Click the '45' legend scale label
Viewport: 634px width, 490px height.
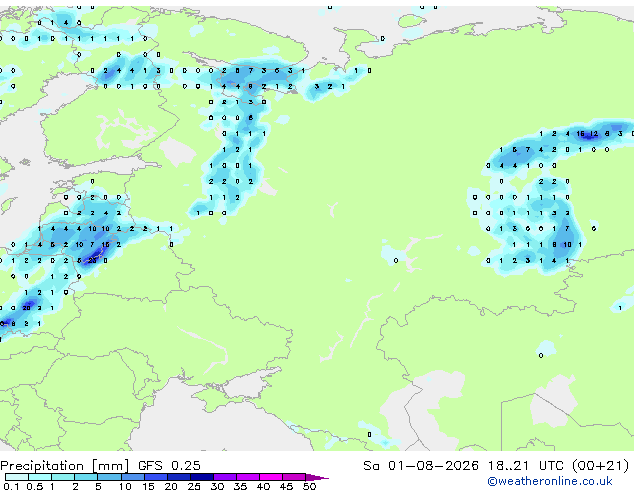click(x=286, y=486)
